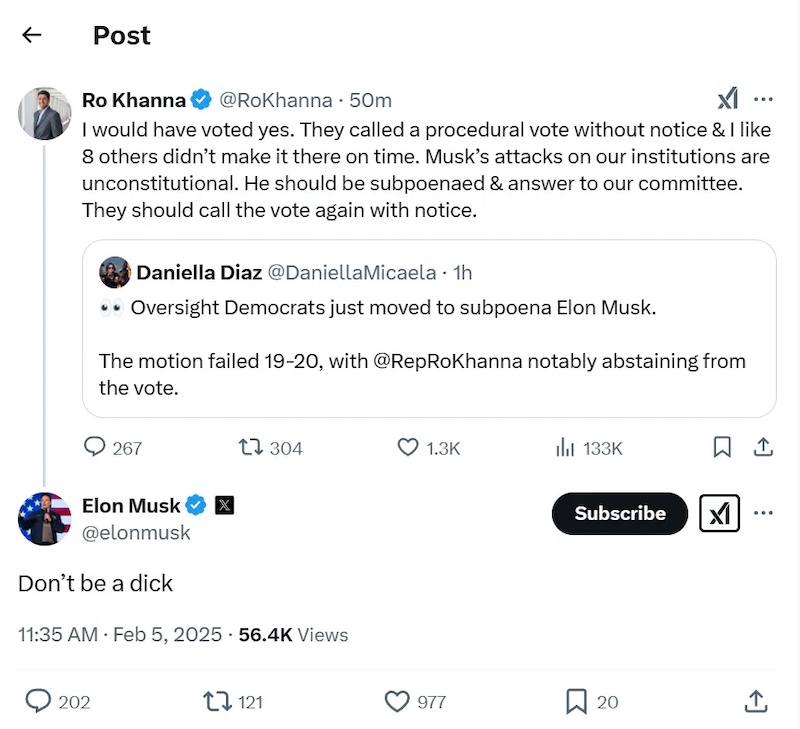Screen dimensions: 800x729
Task: Click the Subscribe button
Action: [619, 513]
